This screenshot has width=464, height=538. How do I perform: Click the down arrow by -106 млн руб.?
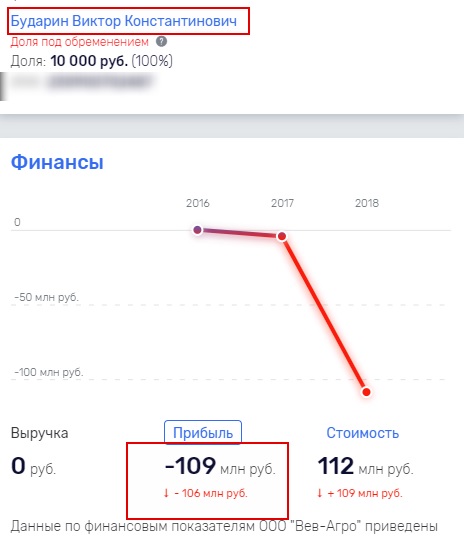point(166,493)
